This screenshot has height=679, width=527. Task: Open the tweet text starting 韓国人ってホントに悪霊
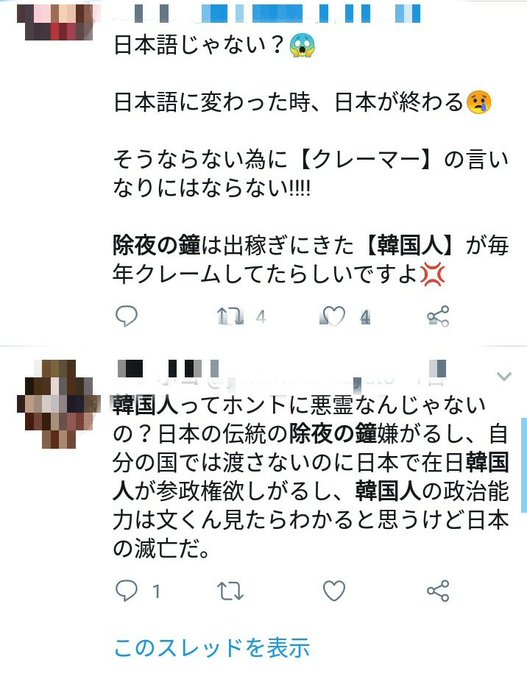click(311, 477)
